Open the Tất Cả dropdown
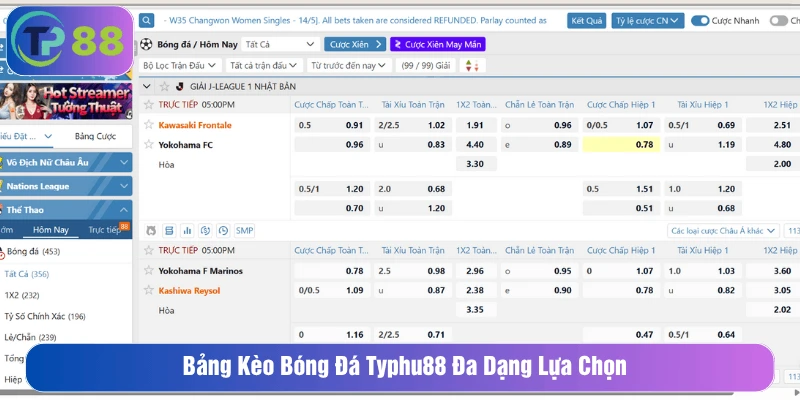Screen dimensions: 800x400 point(280,44)
